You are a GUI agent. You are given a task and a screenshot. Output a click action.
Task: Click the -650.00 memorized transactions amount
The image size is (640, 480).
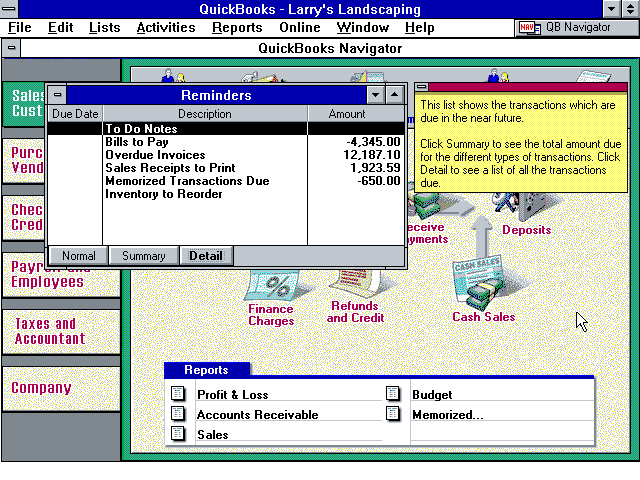378,181
